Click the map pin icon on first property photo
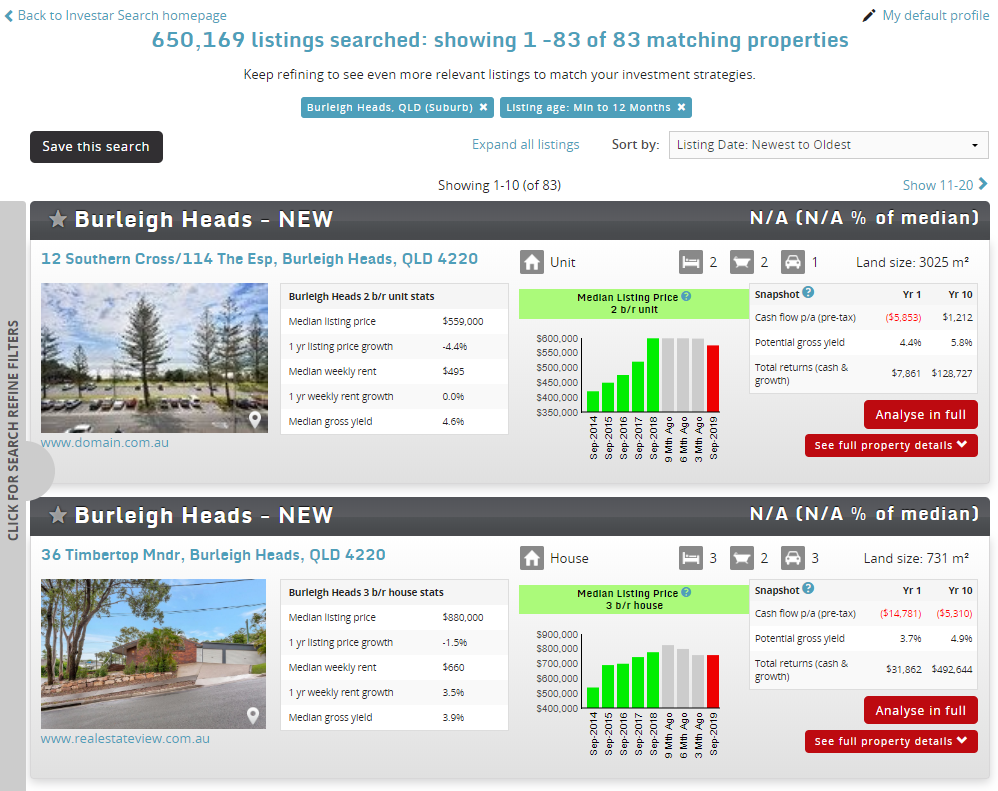The width and height of the screenshot is (998, 791). coord(255,420)
